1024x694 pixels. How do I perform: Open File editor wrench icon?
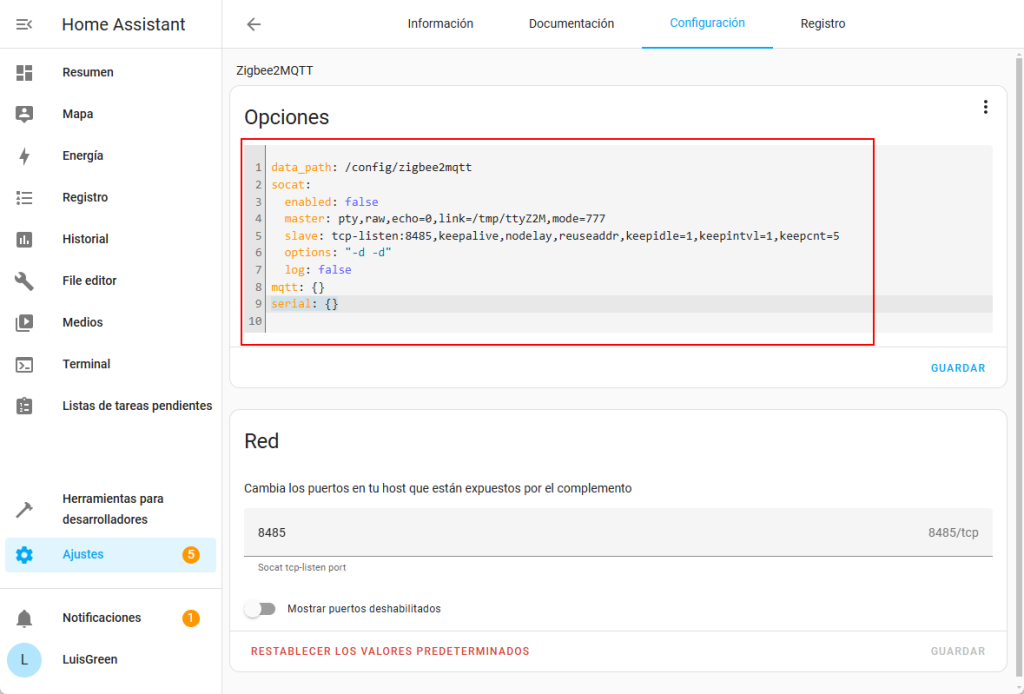pyautogui.click(x=24, y=281)
